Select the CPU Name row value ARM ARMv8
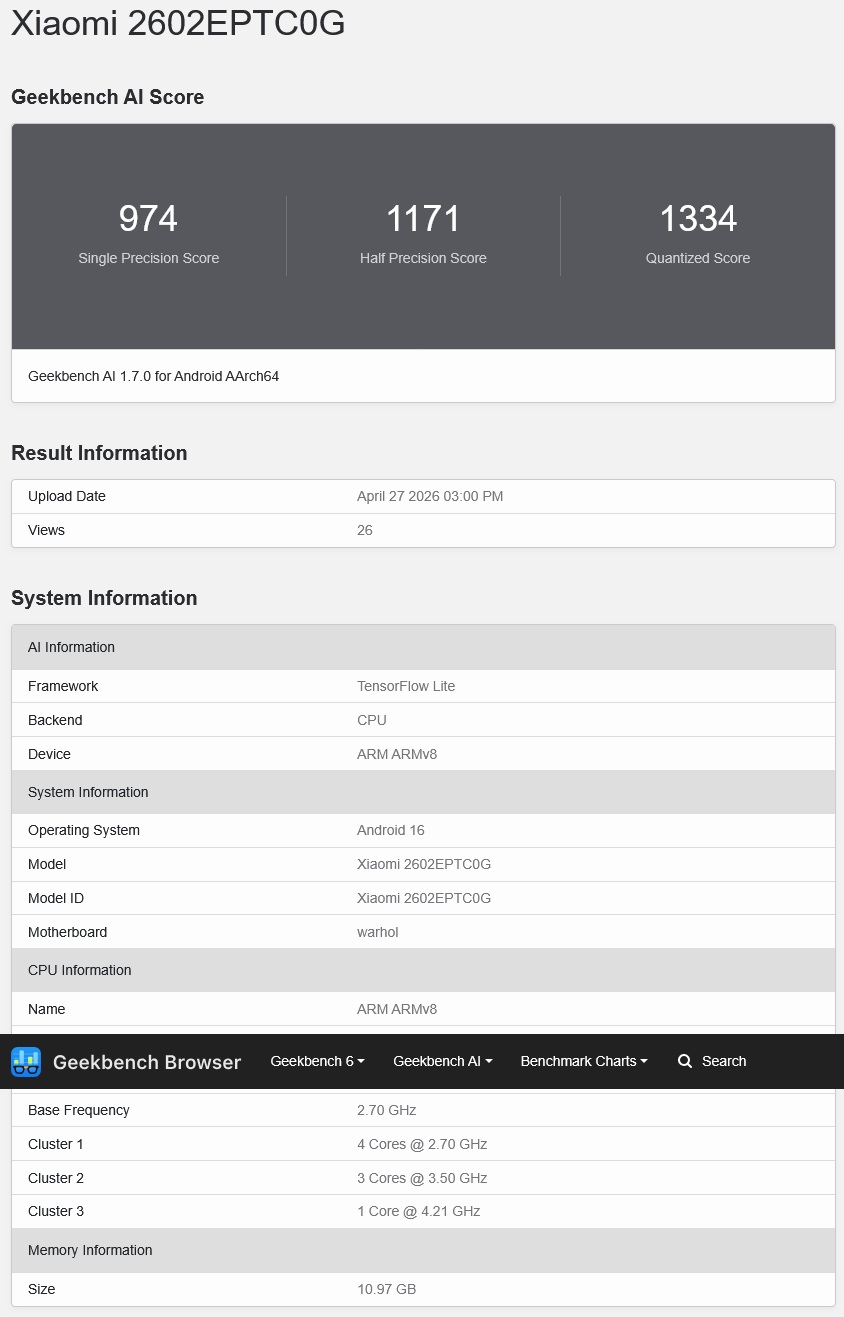 click(x=397, y=1009)
